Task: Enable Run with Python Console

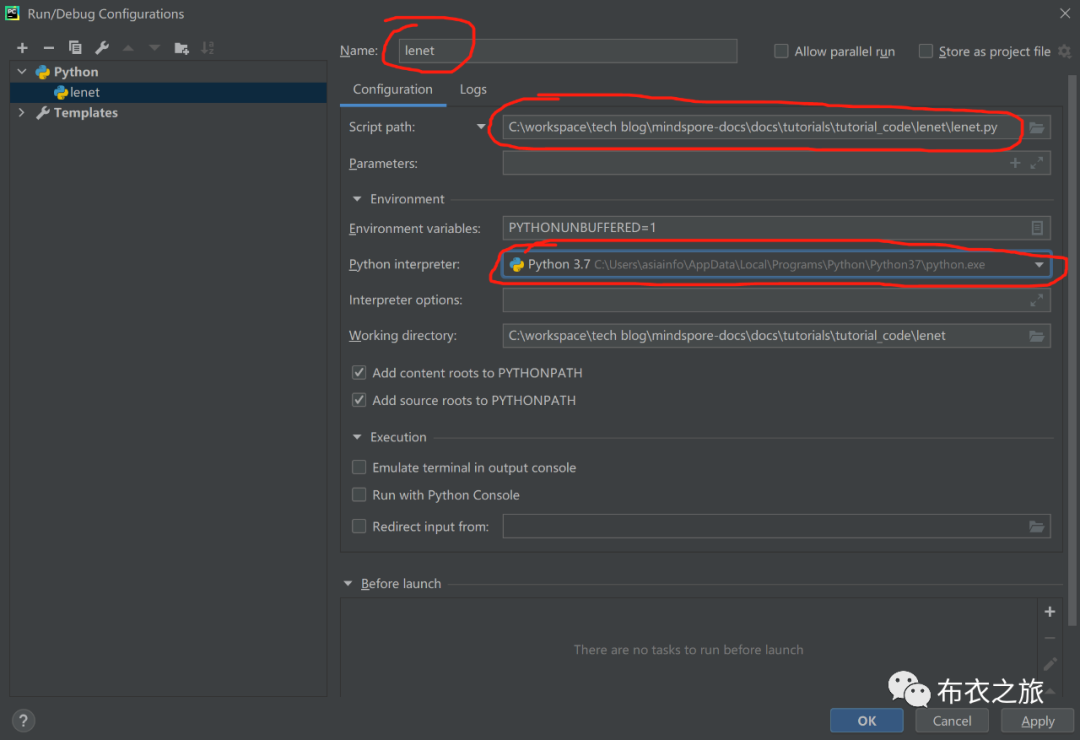Action: (359, 495)
